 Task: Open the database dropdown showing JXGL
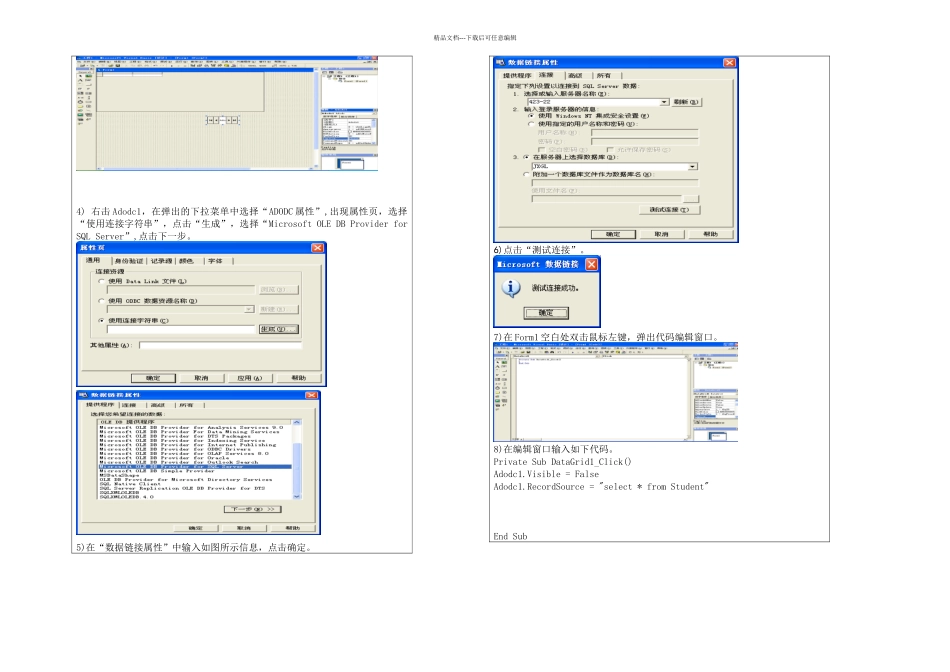pyautogui.click(x=693, y=166)
